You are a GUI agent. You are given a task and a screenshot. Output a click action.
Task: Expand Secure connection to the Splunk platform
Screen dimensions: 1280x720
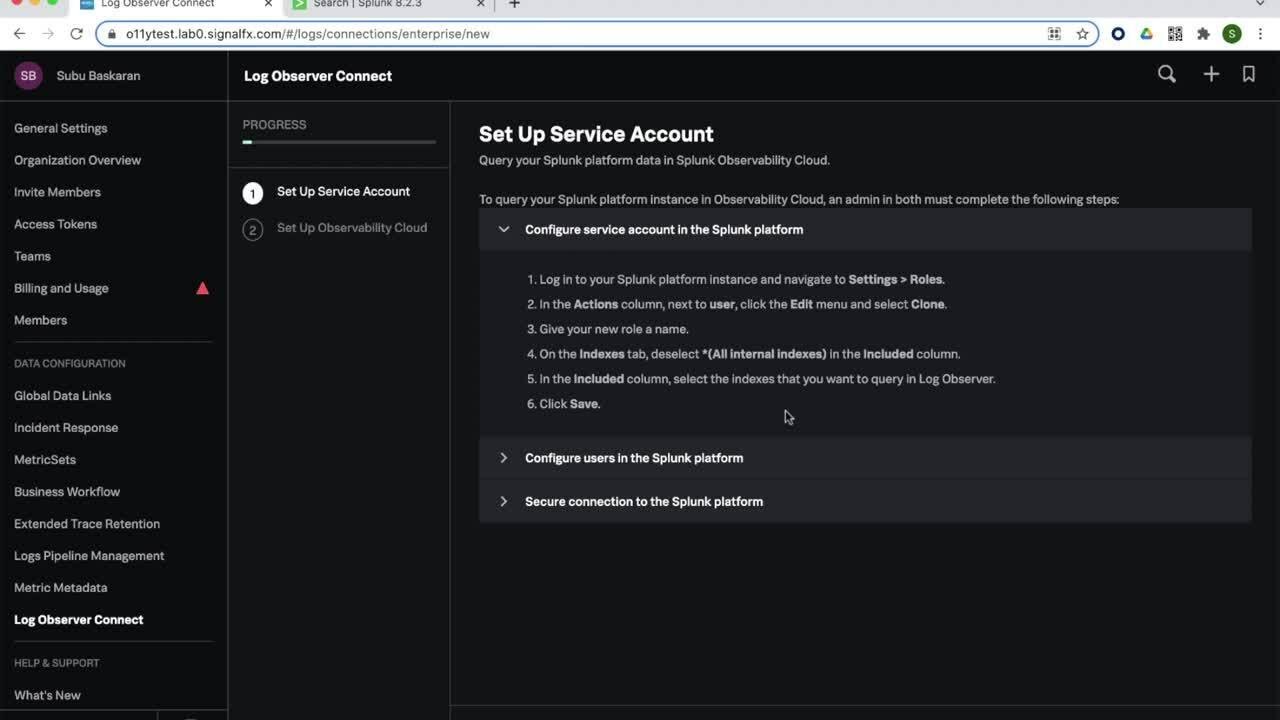point(865,501)
